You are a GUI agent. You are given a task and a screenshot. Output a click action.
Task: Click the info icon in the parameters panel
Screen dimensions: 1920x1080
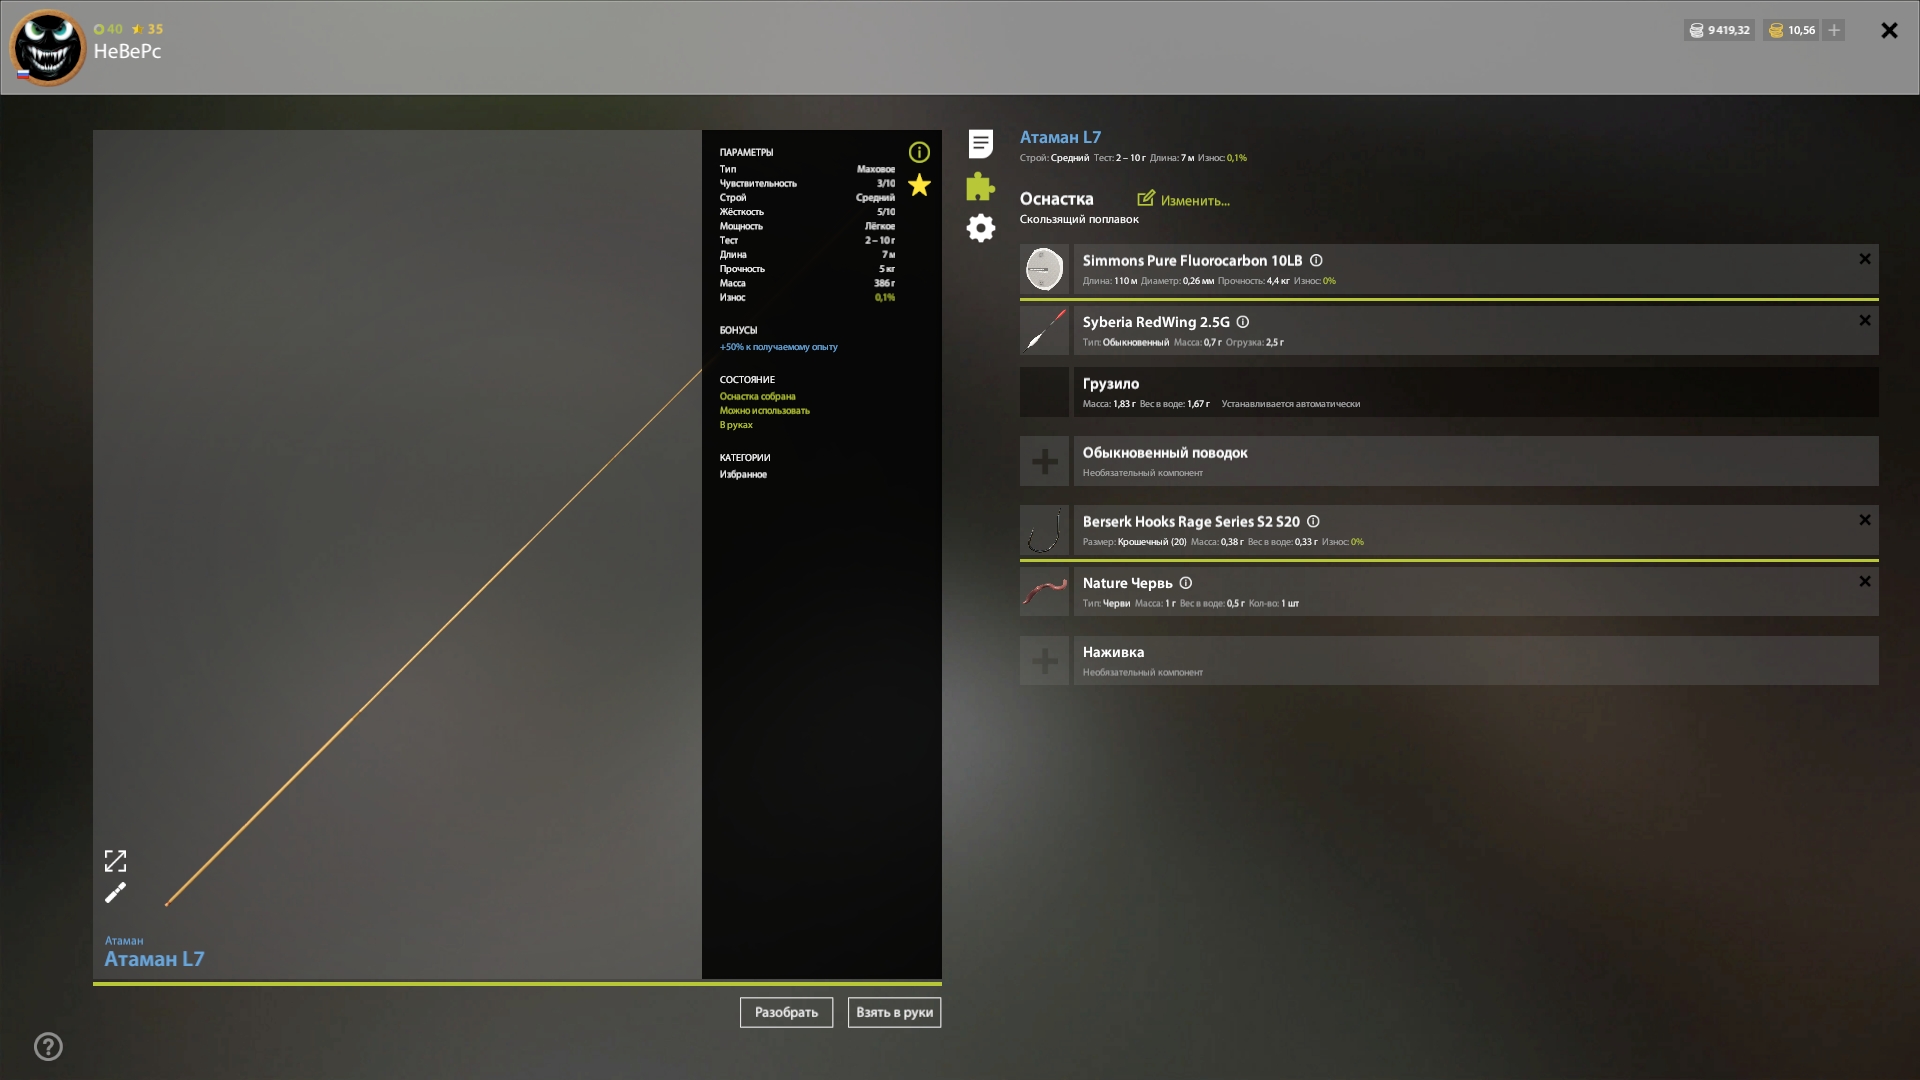click(919, 152)
